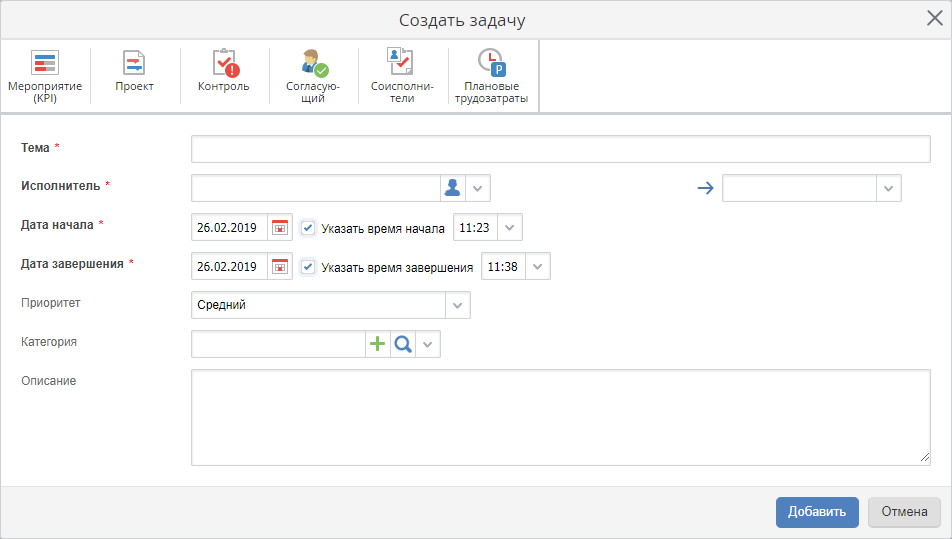Uncheck Указать время начала checkbox
Screen dimensions: 952x539
click(x=308, y=228)
